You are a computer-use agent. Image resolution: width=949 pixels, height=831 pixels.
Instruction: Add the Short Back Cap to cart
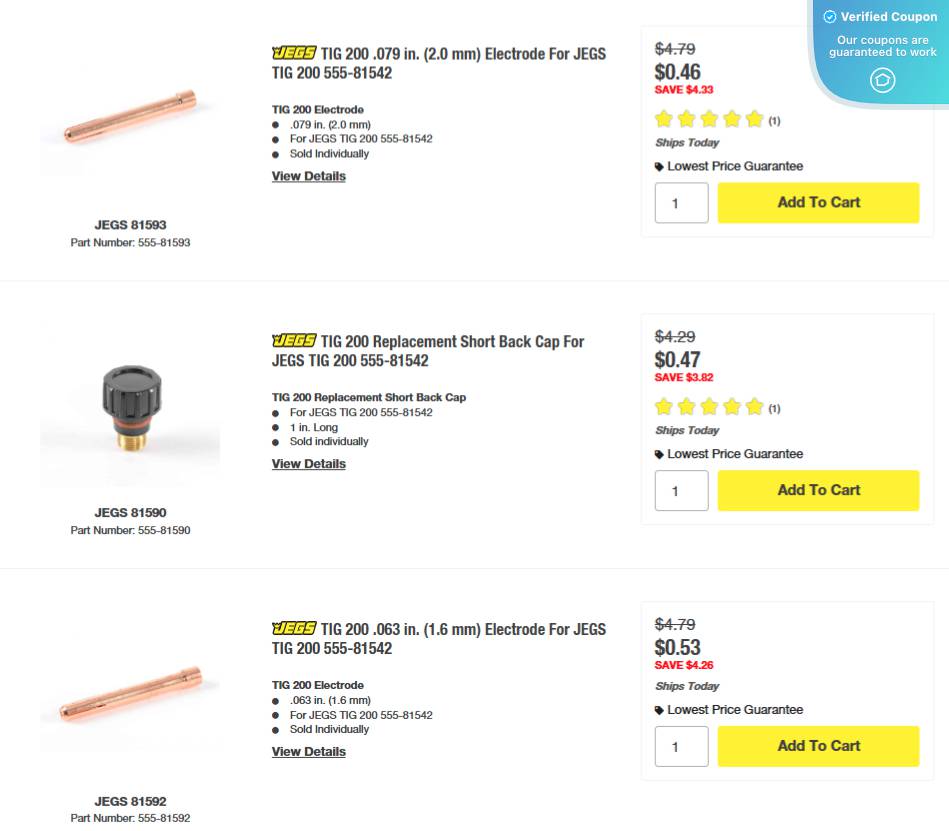(818, 490)
